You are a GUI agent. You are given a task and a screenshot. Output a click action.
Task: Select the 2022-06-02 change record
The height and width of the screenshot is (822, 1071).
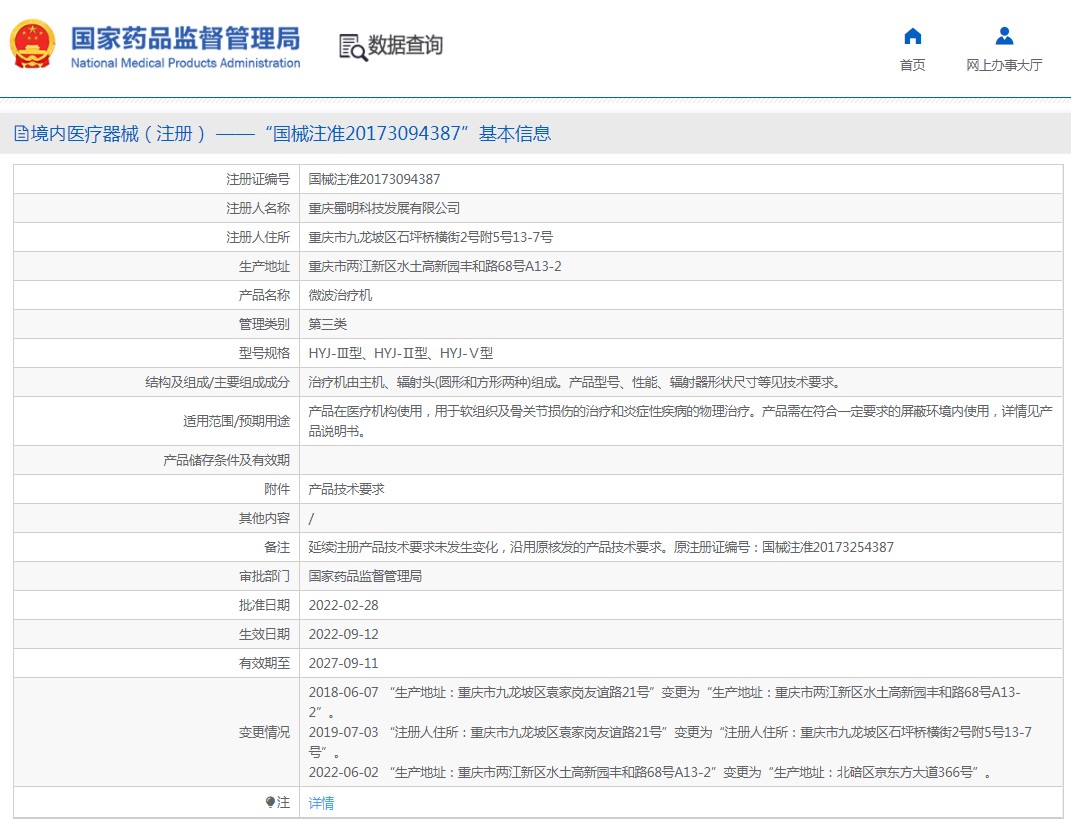pyautogui.click(x=650, y=772)
